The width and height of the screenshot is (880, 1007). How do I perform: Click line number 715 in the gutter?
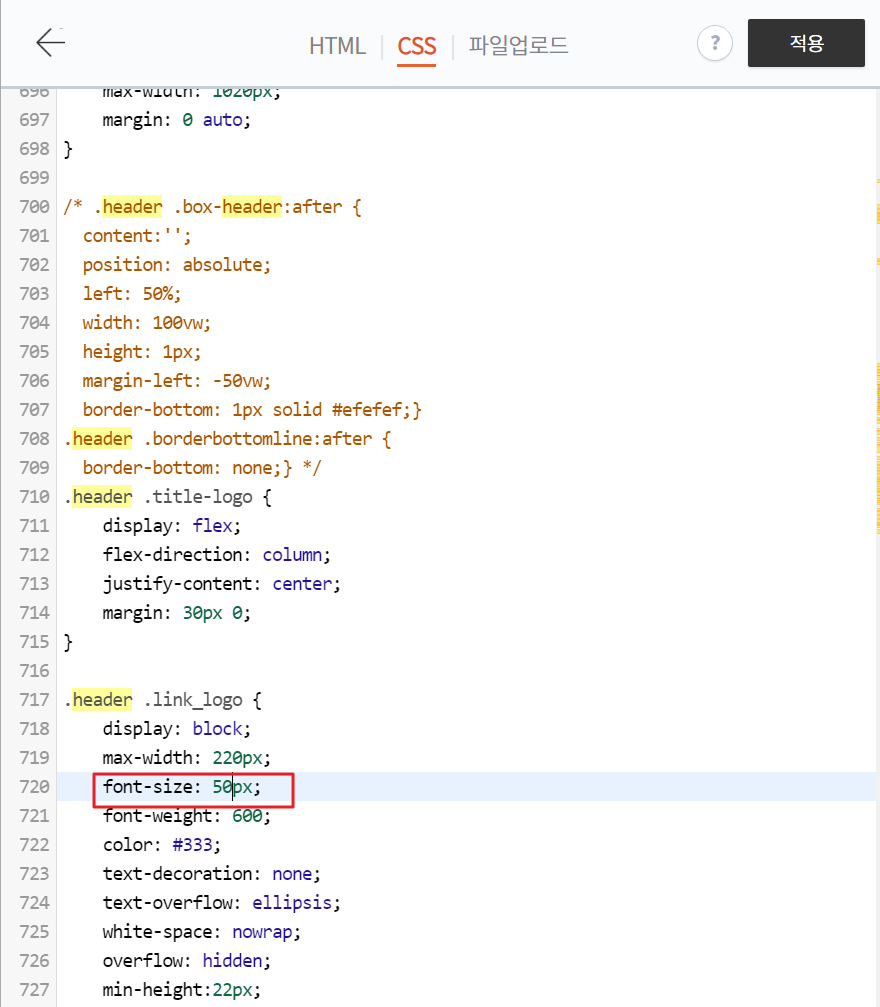tap(34, 642)
